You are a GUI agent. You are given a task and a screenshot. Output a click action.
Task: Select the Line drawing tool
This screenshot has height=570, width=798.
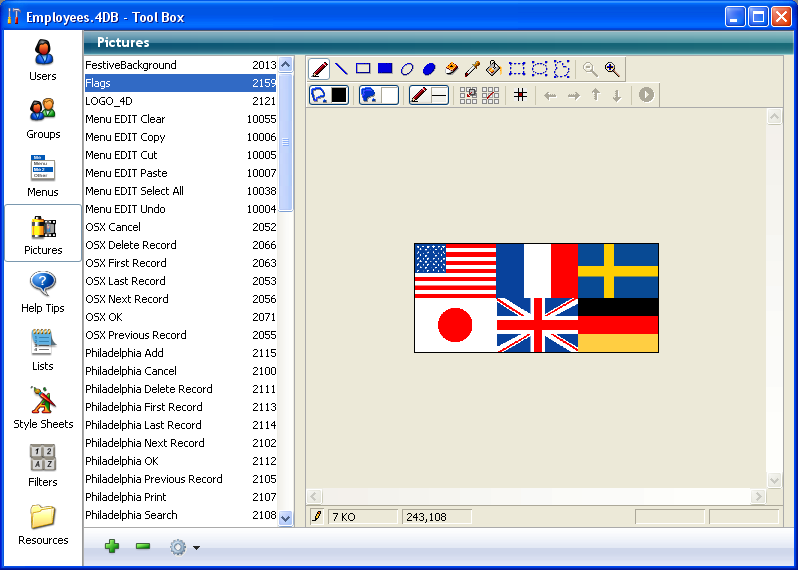point(341,69)
